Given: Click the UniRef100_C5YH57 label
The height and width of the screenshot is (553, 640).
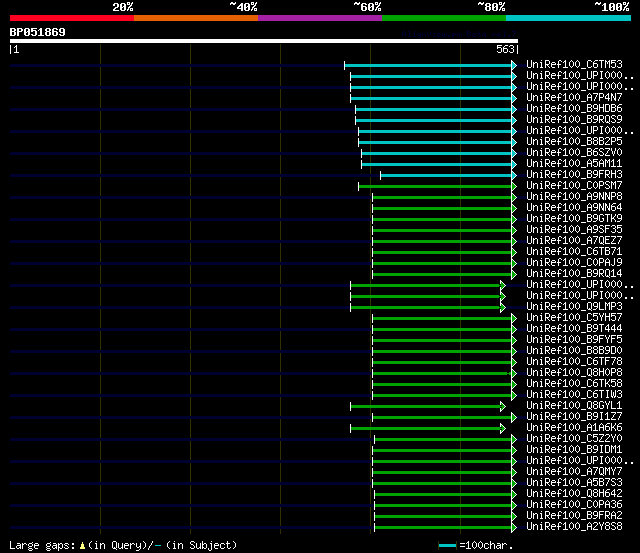Looking at the screenshot, I should [x=574, y=318].
